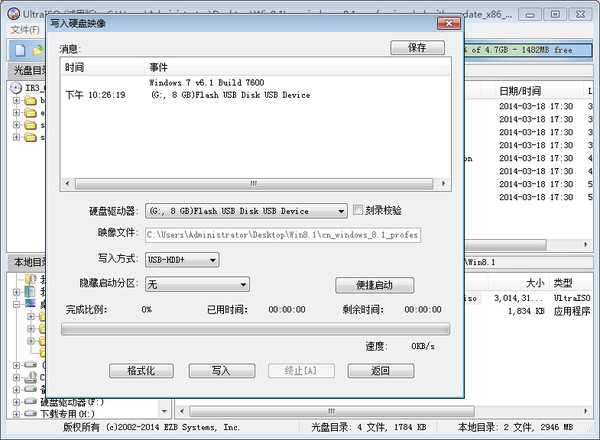Image resolution: width=600 pixels, height=440 pixels.
Task: Expand the 下载专用 (H:) tree node
Action: click(16, 414)
